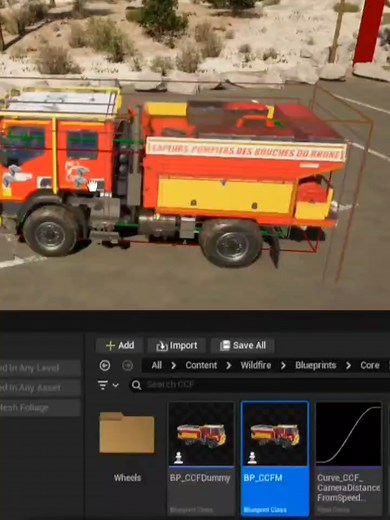Expand the chevron after the All breadcrumb
Screen dimensions: 390x520
tap(173, 366)
